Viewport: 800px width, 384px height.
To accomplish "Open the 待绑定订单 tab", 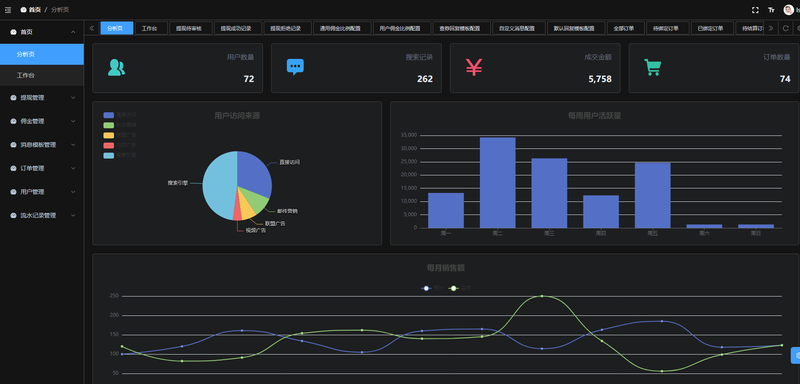I will click(x=668, y=28).
